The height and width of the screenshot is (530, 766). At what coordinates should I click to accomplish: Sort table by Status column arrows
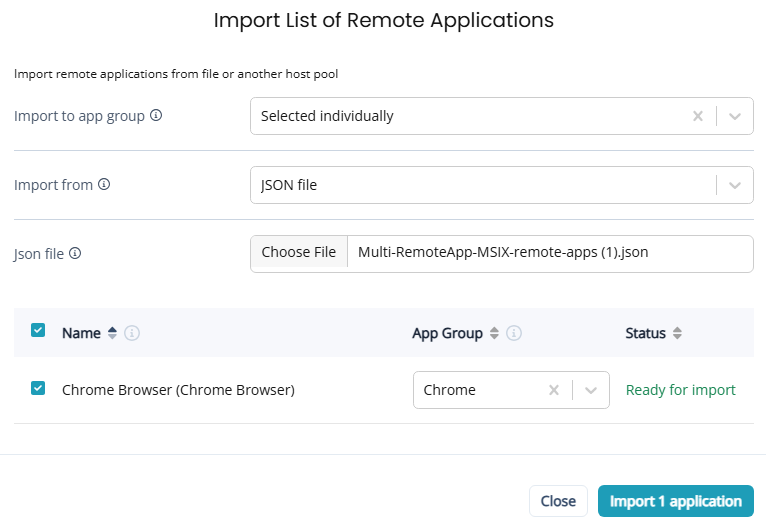tap(677, 333)
